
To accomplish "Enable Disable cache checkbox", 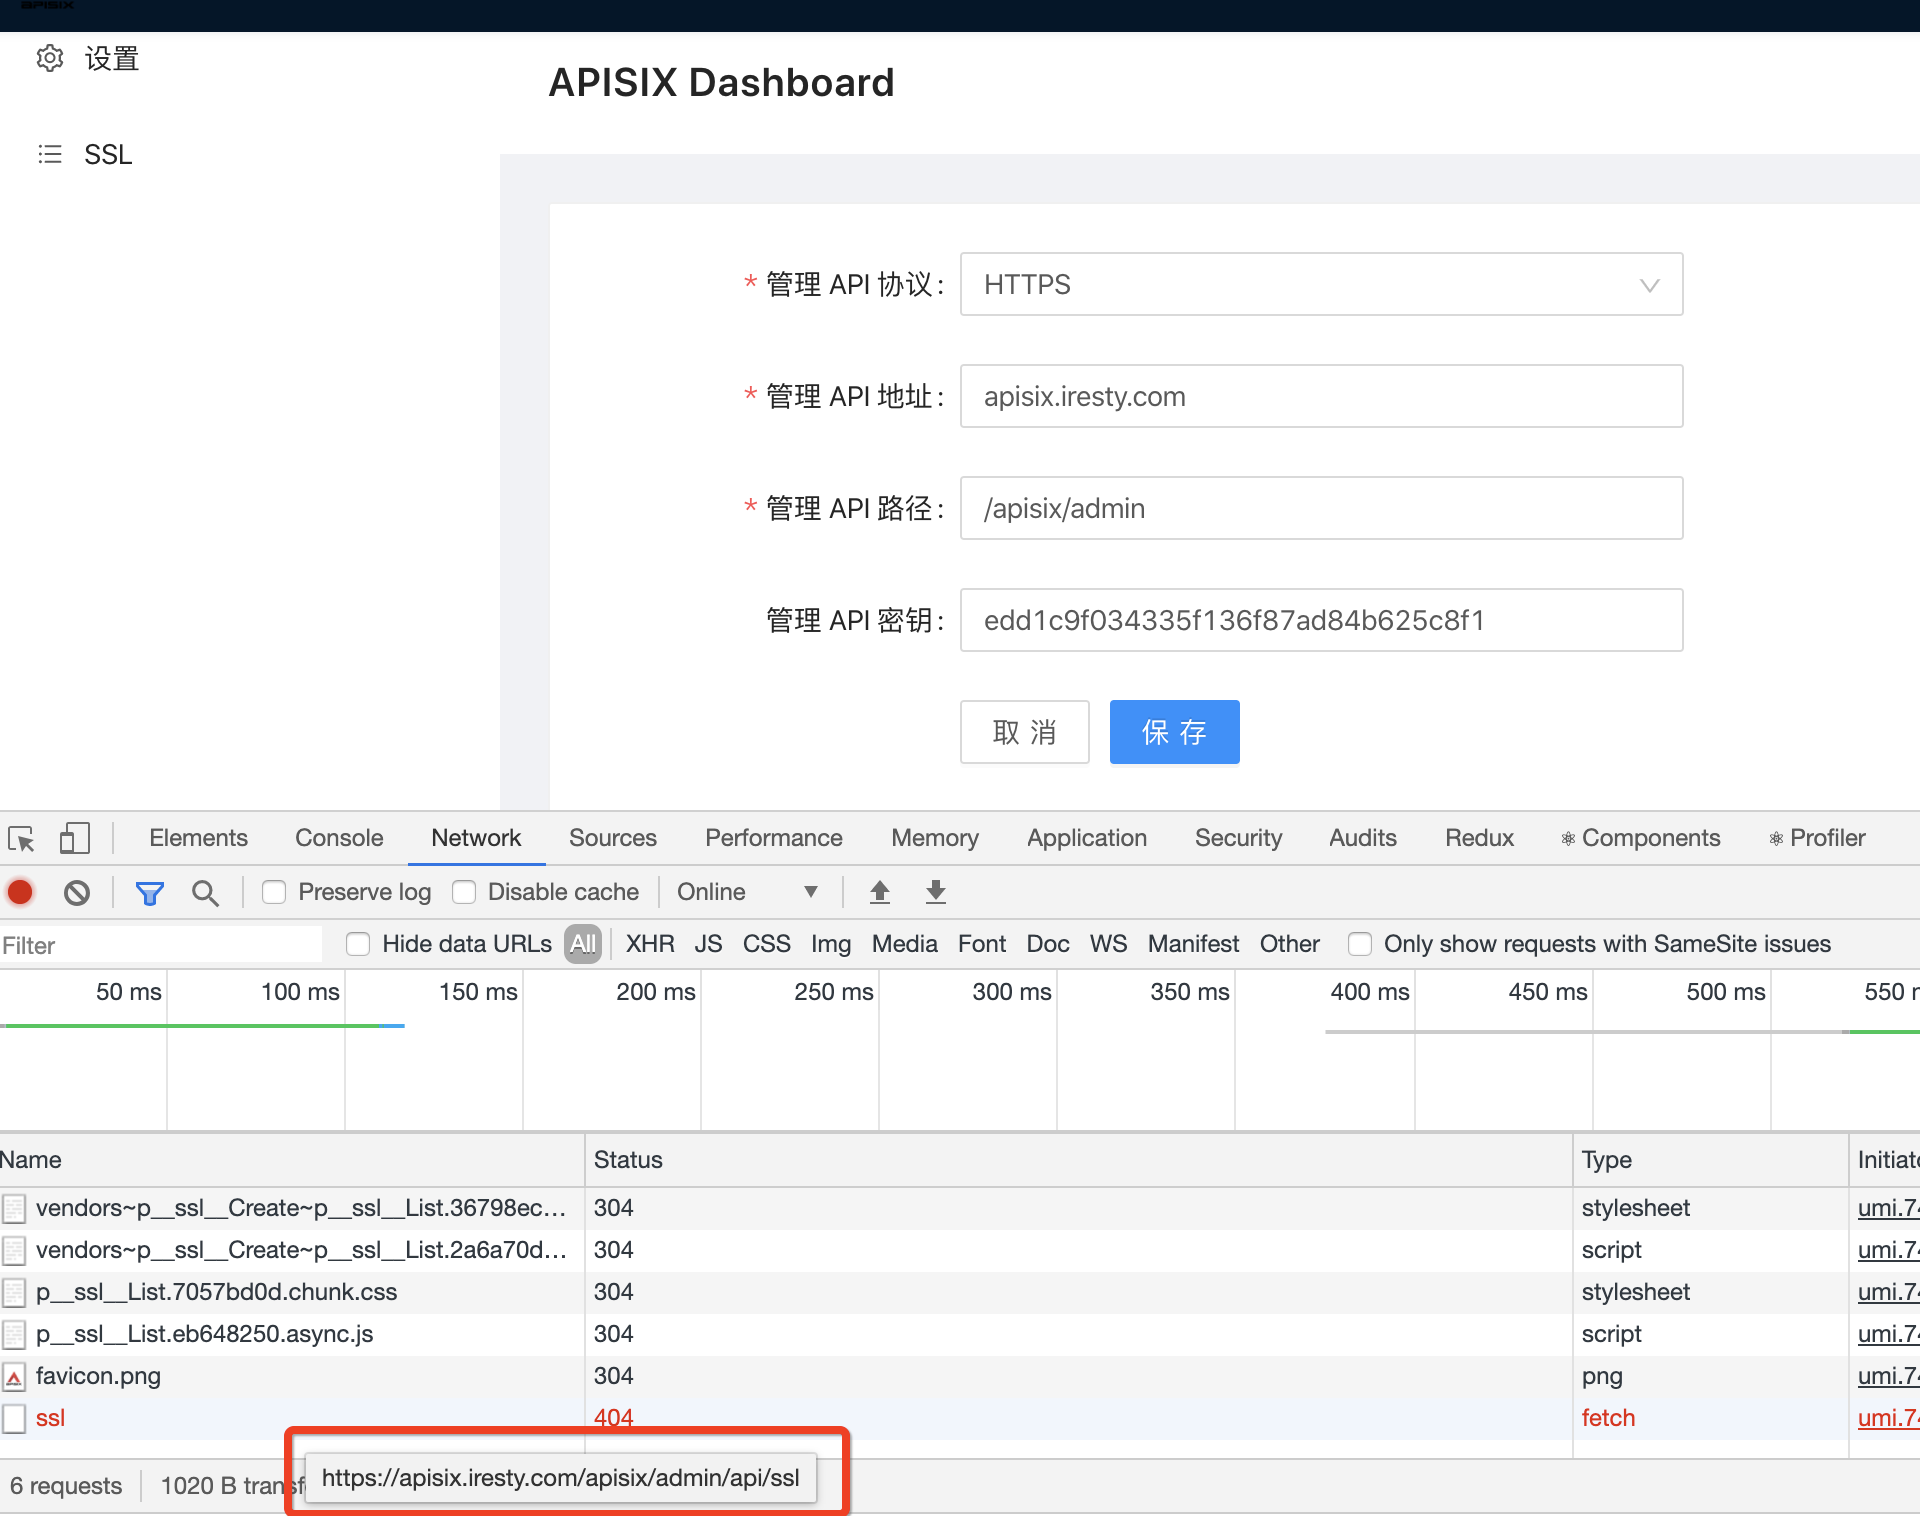I will coord(464,892).
